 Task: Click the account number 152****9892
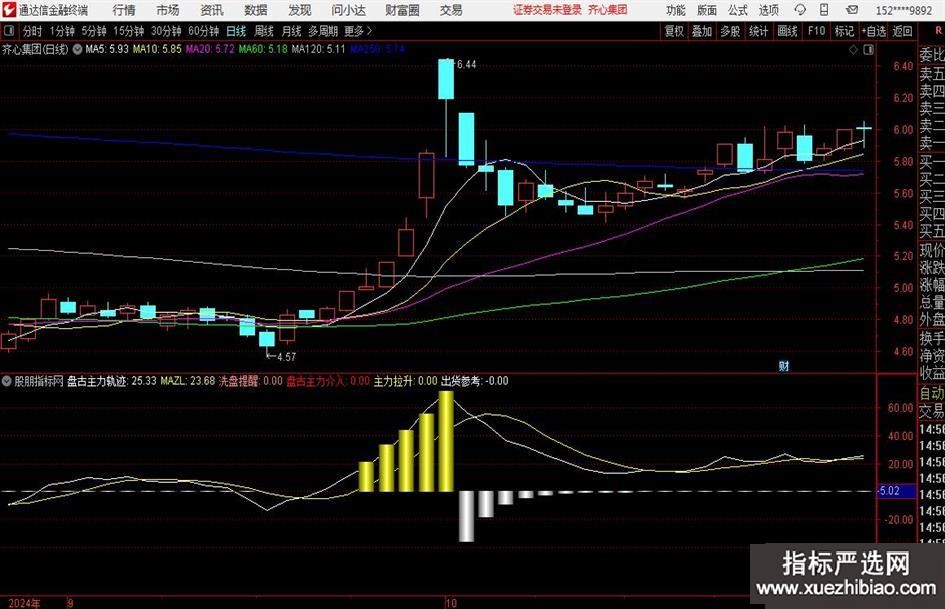click(x=904, y=11)
